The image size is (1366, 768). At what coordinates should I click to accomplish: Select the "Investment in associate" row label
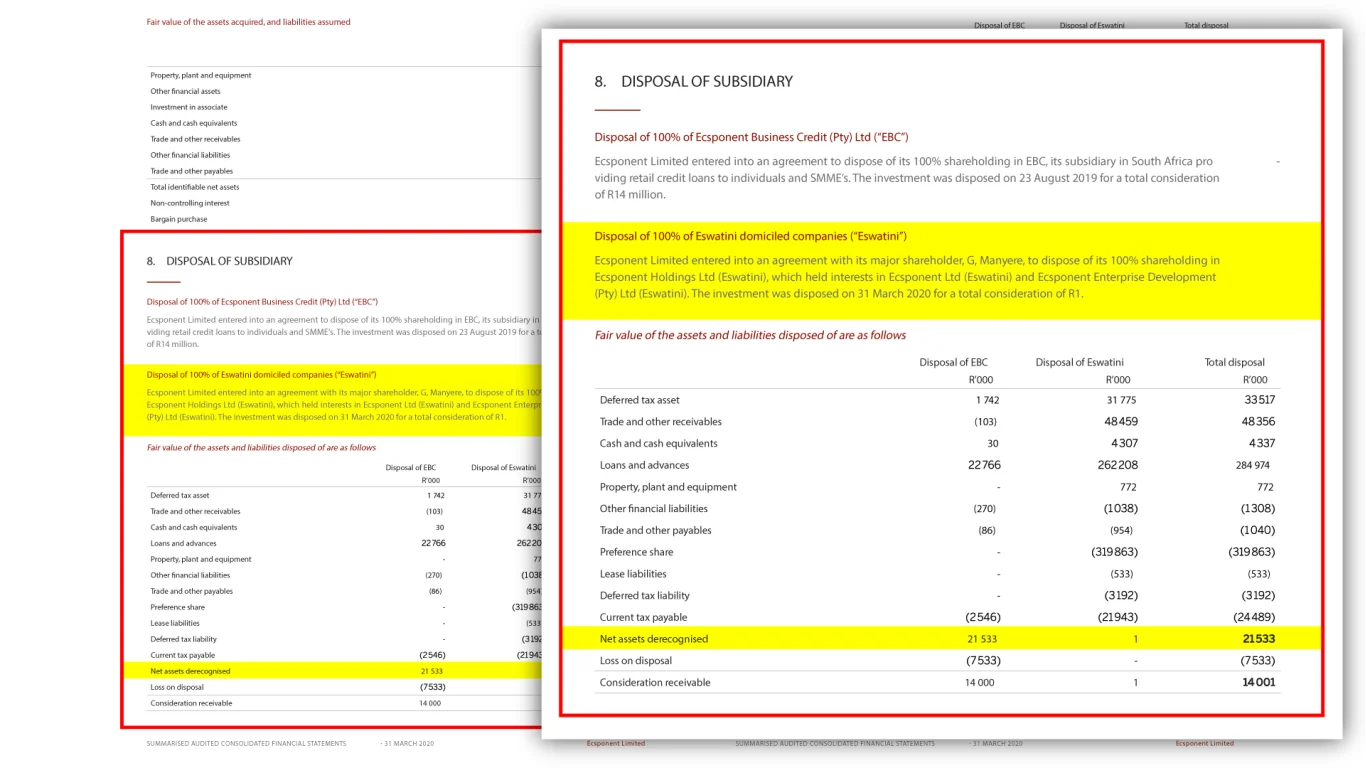188,107
